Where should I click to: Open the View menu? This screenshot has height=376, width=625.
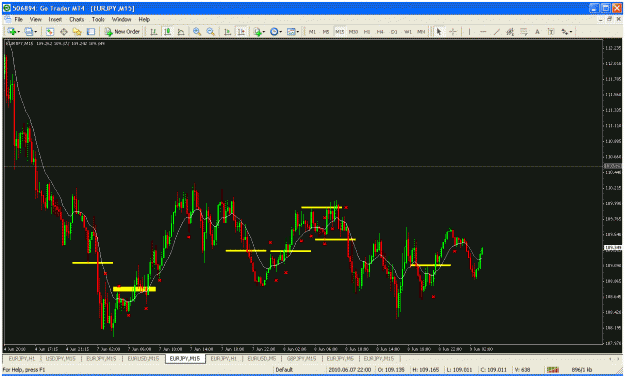pyautogui.click(x=35, y=19)
